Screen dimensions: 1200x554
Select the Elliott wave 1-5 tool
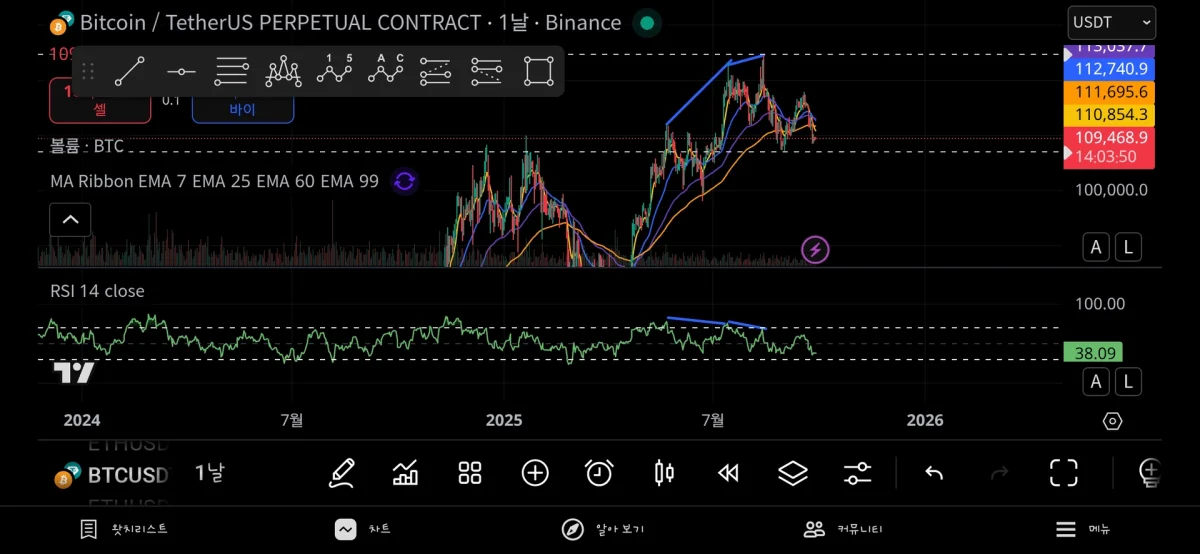coord(335,70)
